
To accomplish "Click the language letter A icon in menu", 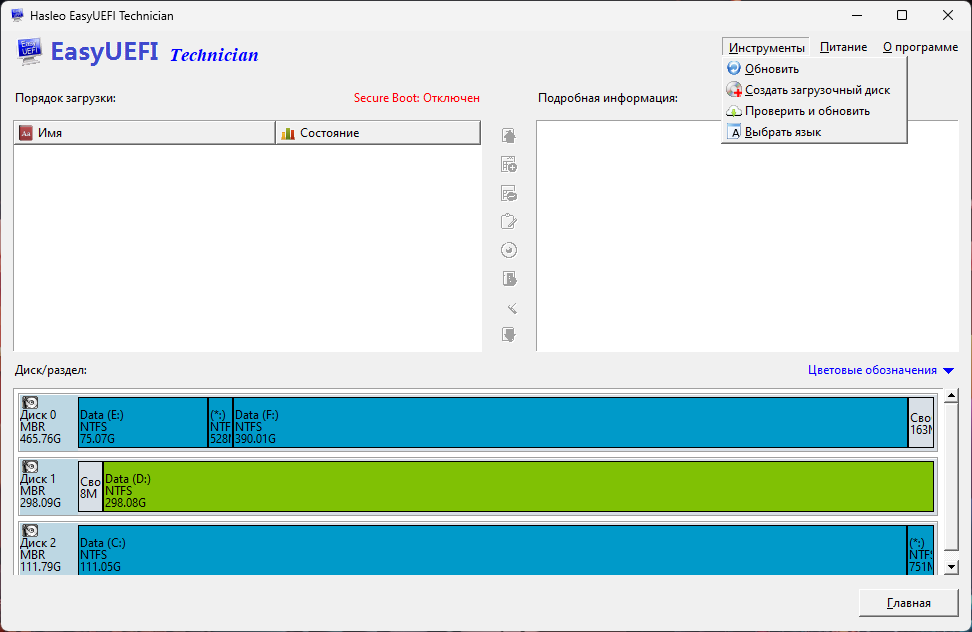I will coord(734,131).
